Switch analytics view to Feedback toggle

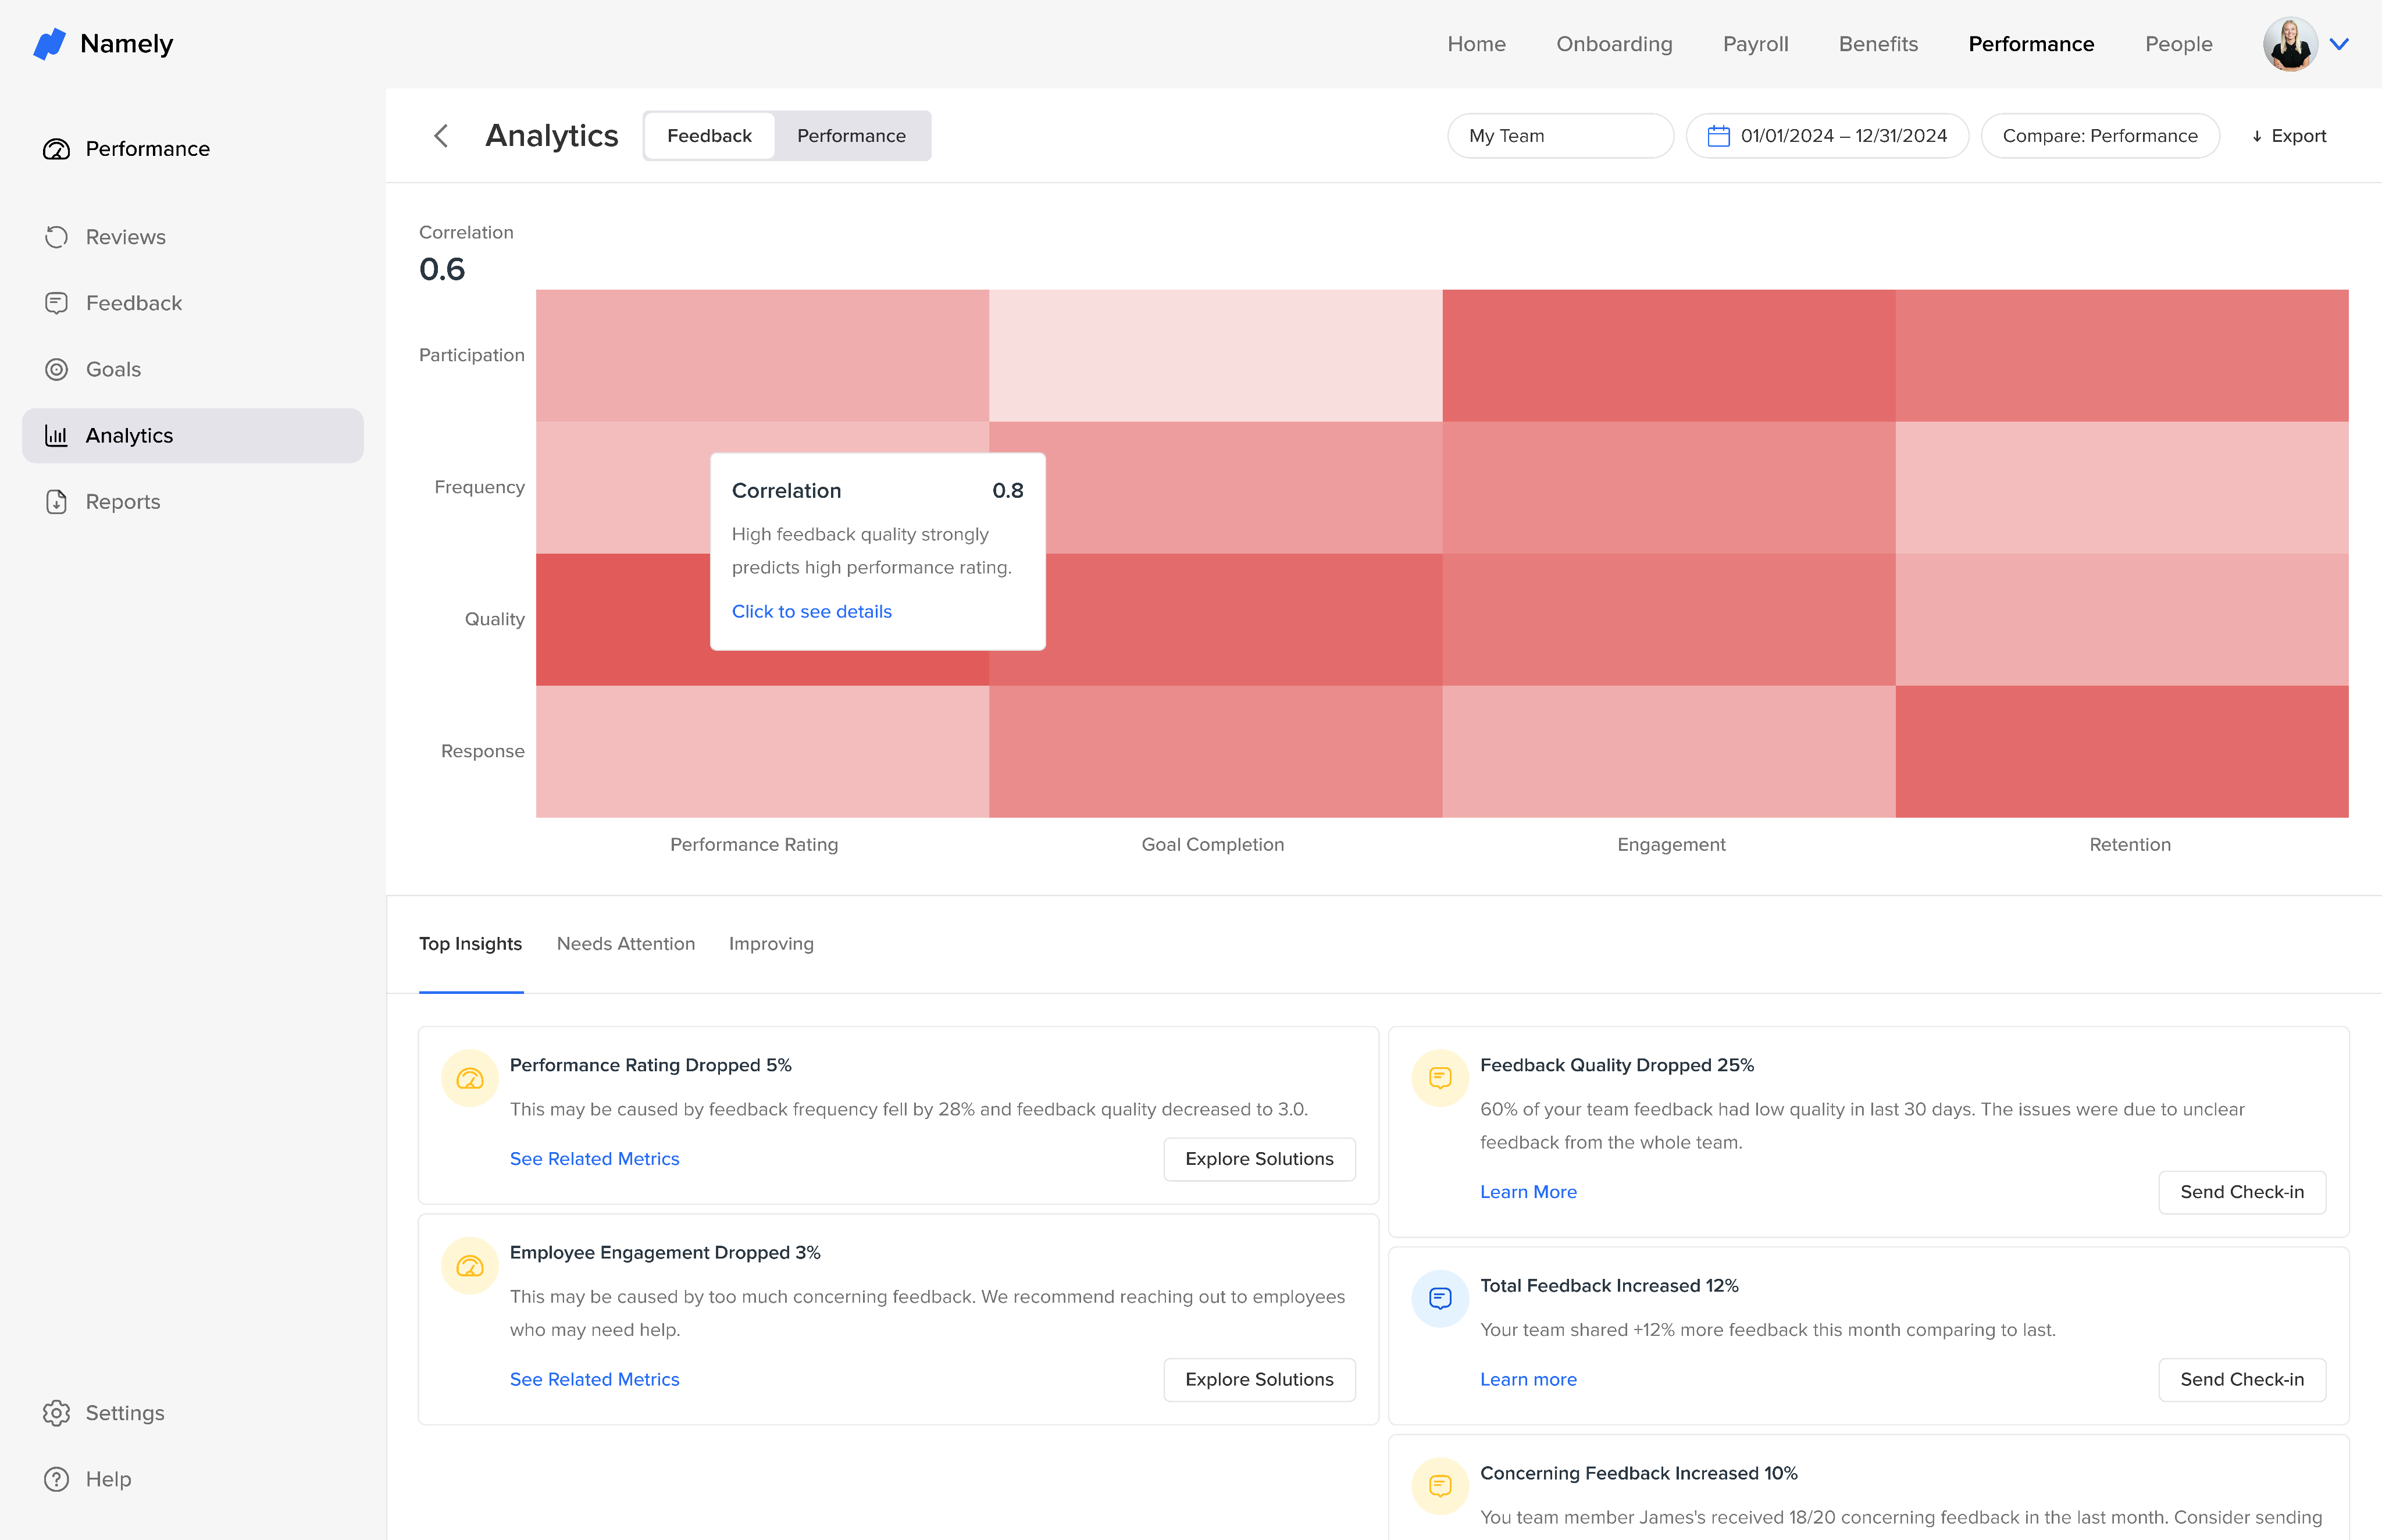coord(709,136)
